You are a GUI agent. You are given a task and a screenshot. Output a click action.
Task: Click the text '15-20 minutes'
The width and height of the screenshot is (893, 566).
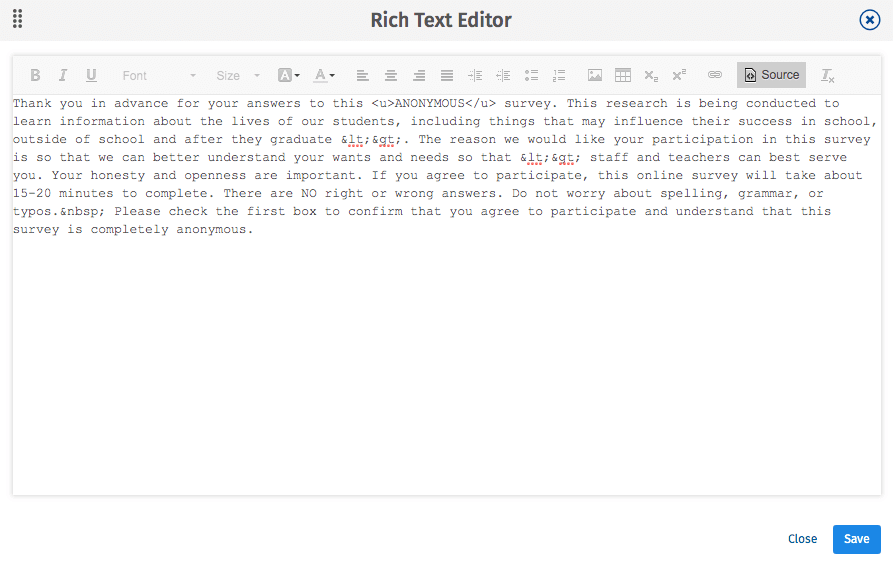click(x=63, y=194)
